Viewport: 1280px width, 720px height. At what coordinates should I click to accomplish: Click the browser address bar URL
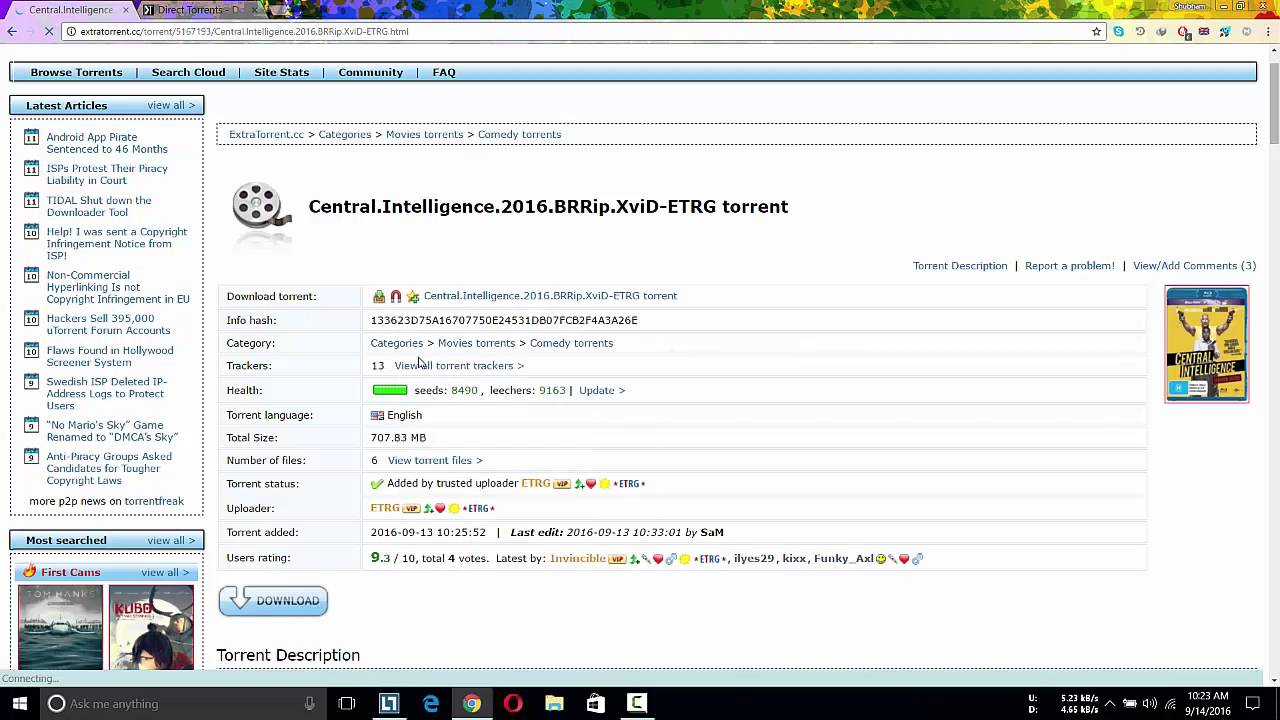click(x=244, y=31)
